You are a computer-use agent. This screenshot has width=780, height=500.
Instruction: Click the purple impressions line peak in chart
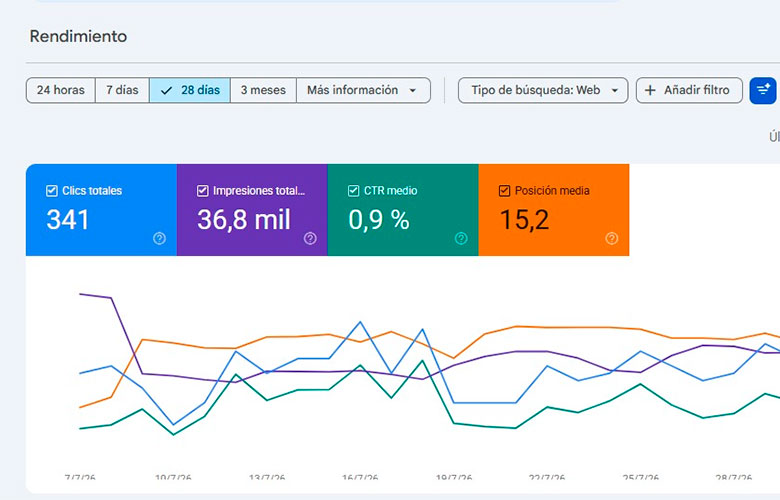tap(81, 294)
